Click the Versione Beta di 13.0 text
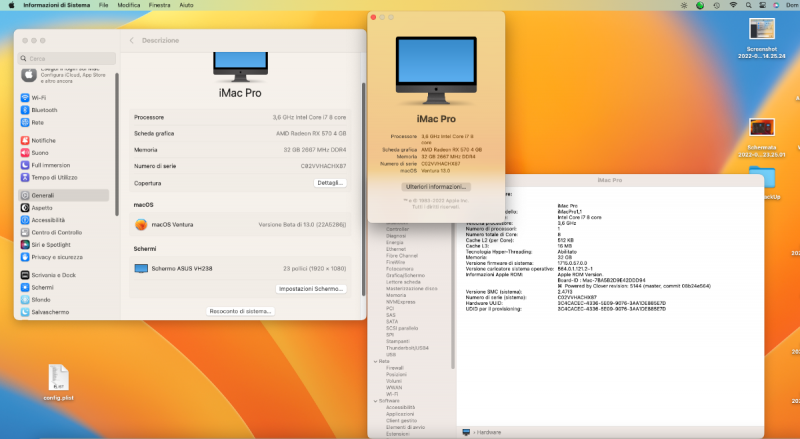 (302, 225)
